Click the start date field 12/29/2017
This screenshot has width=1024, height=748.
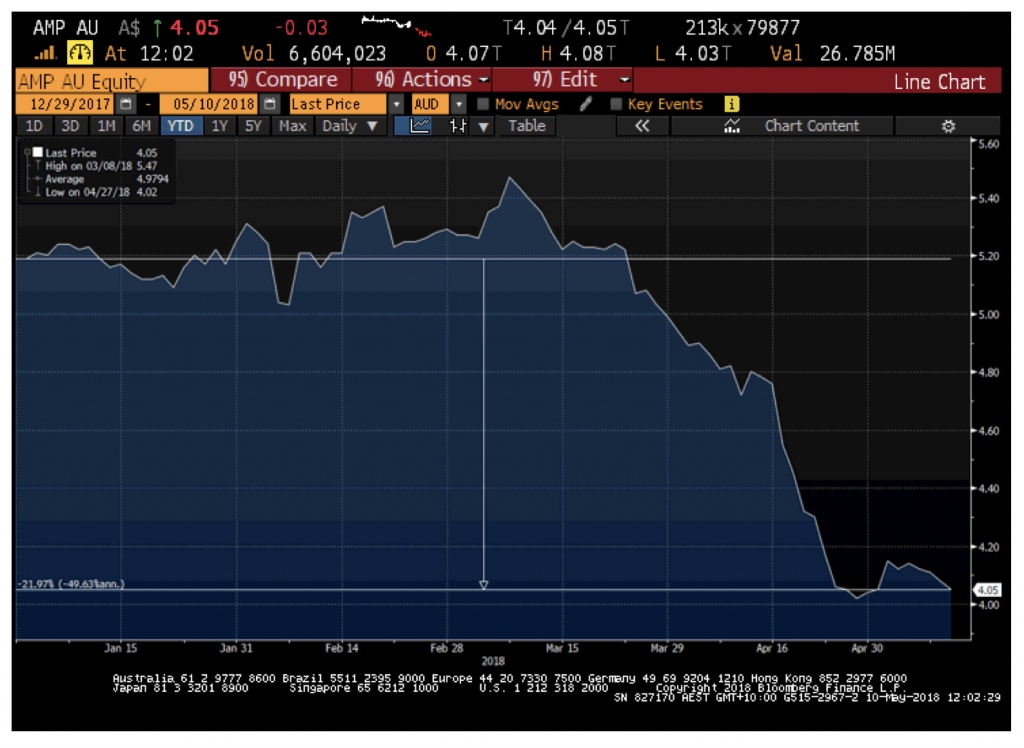point(66,105)
